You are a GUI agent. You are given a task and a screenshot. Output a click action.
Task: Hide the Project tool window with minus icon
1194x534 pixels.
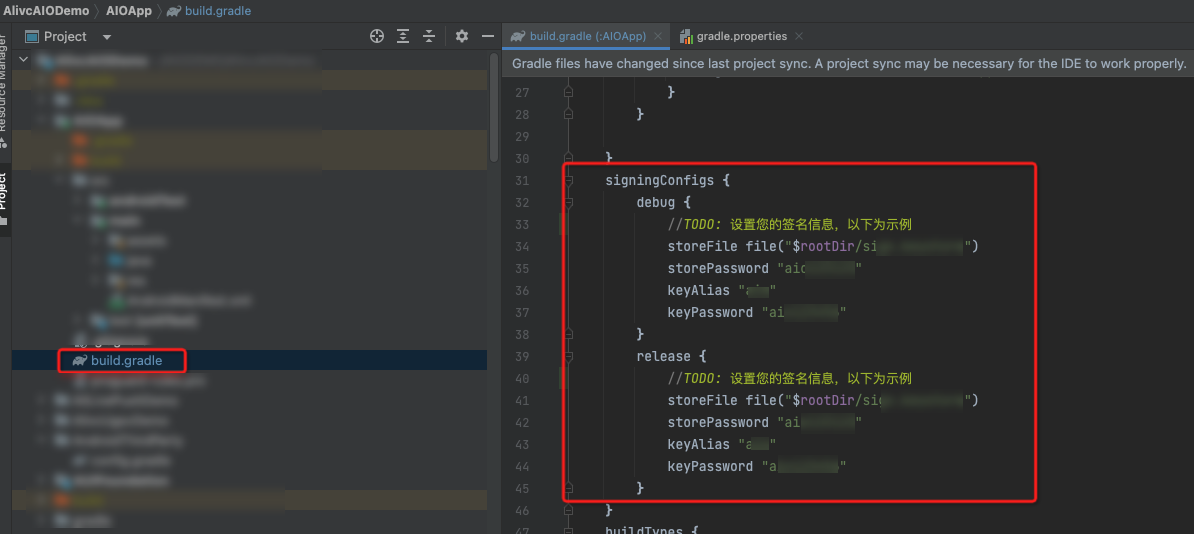click(x=487, y=36)
